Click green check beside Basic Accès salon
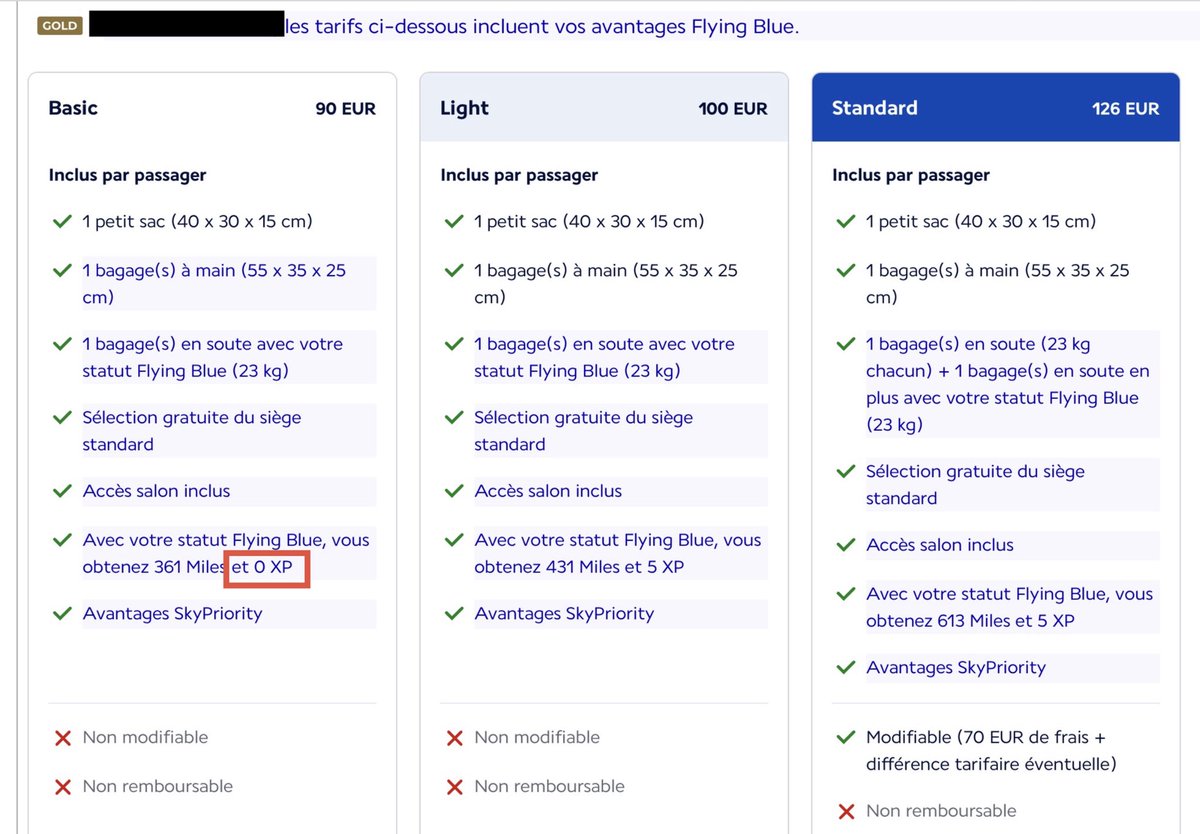 coord(62,492)
